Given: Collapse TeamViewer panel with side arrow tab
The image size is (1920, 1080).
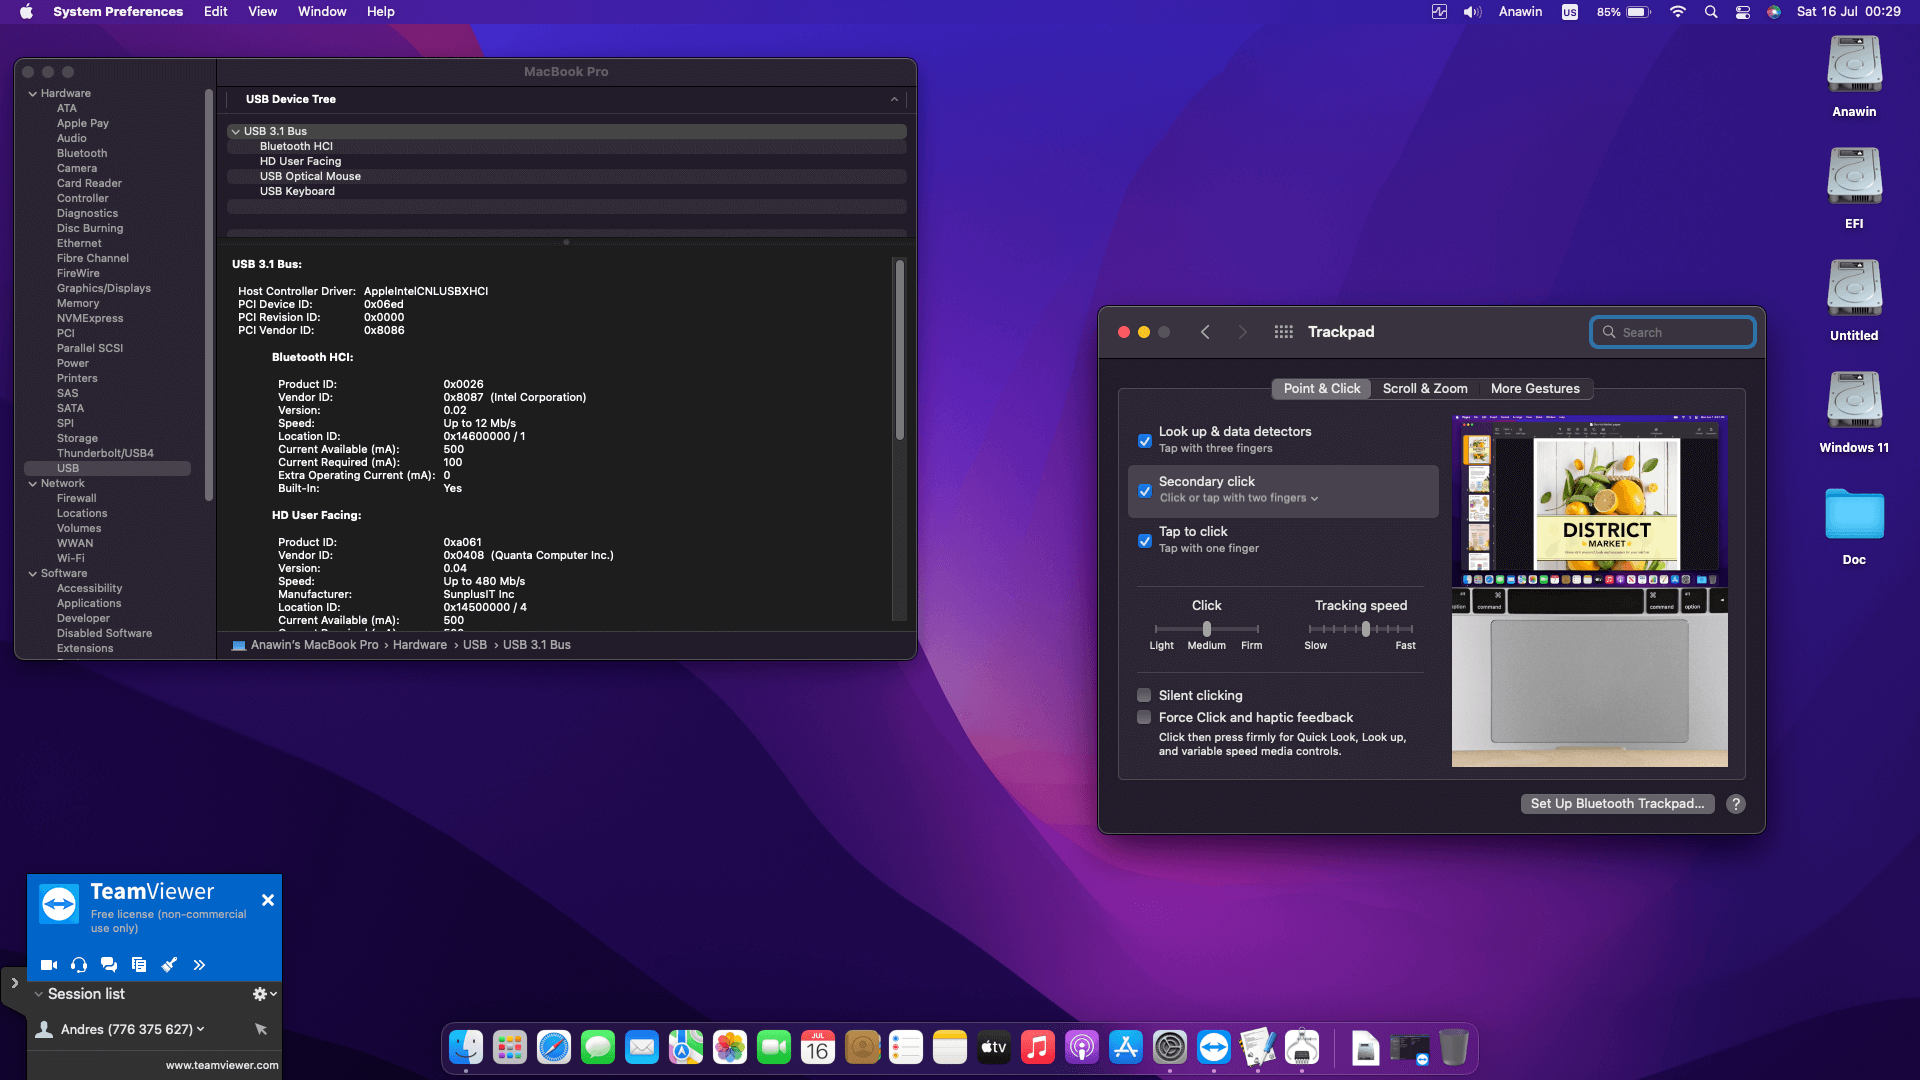Looking at the screenshot, I should pos(14,983).
